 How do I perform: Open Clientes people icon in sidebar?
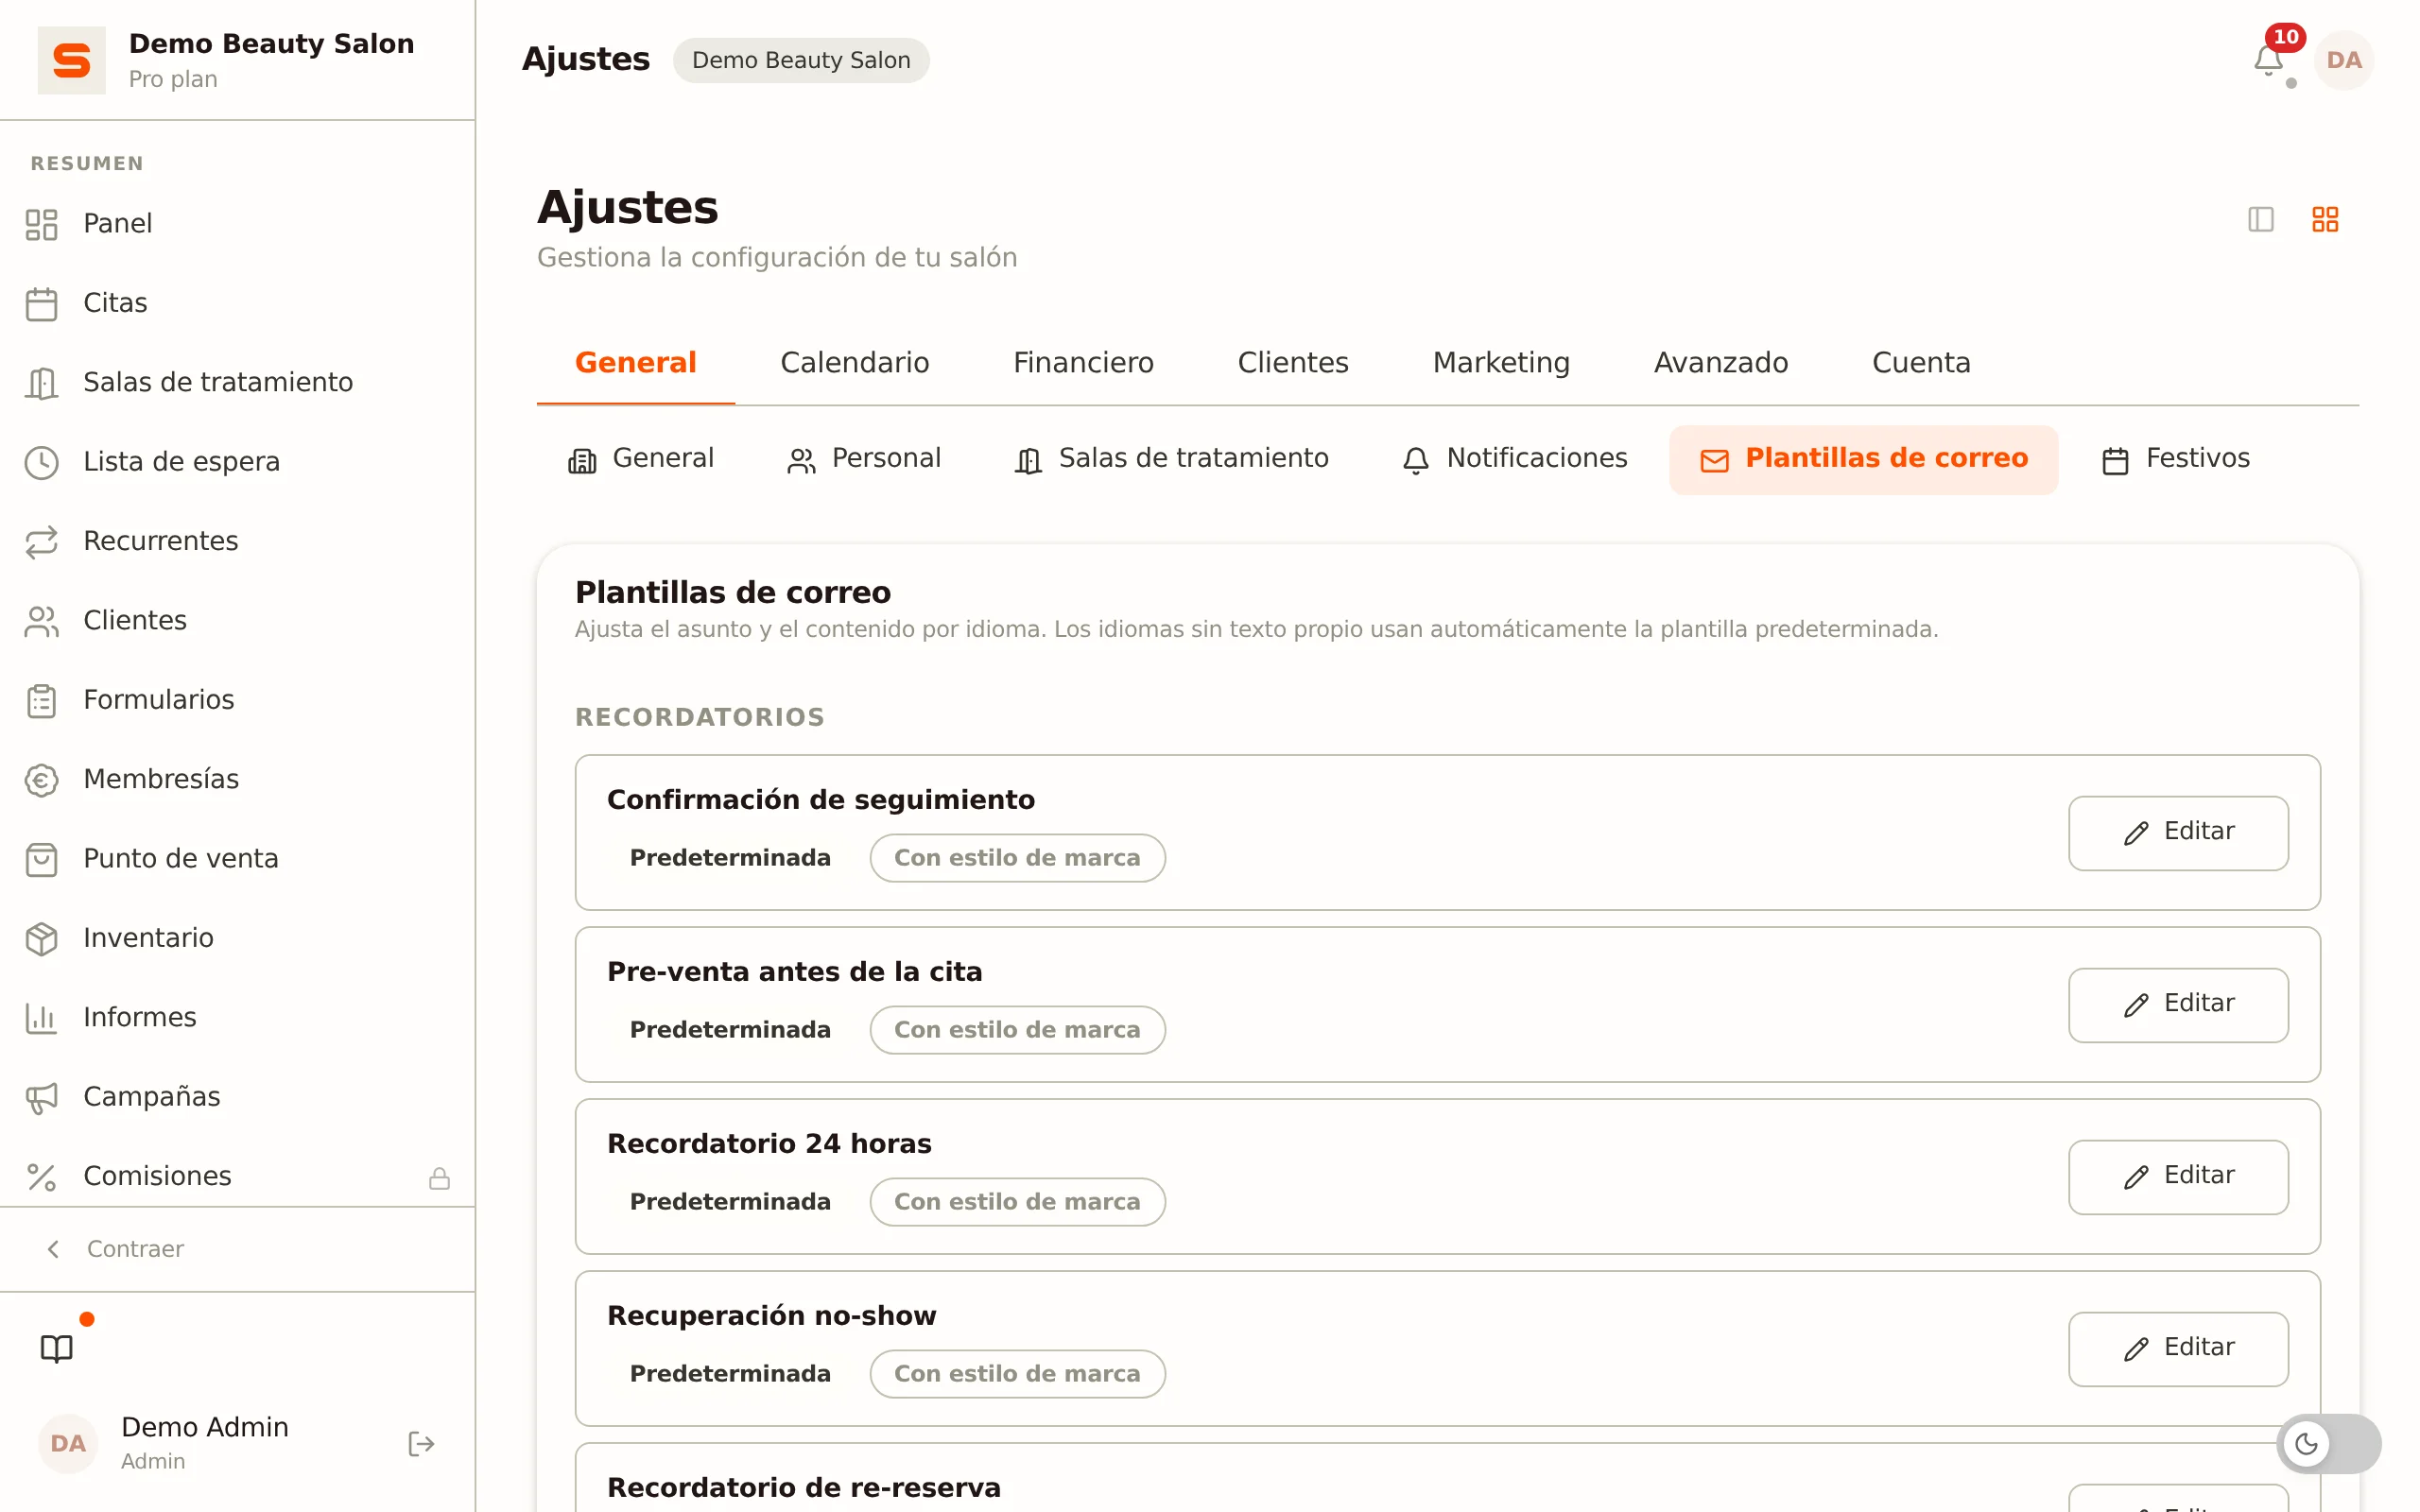41,621
